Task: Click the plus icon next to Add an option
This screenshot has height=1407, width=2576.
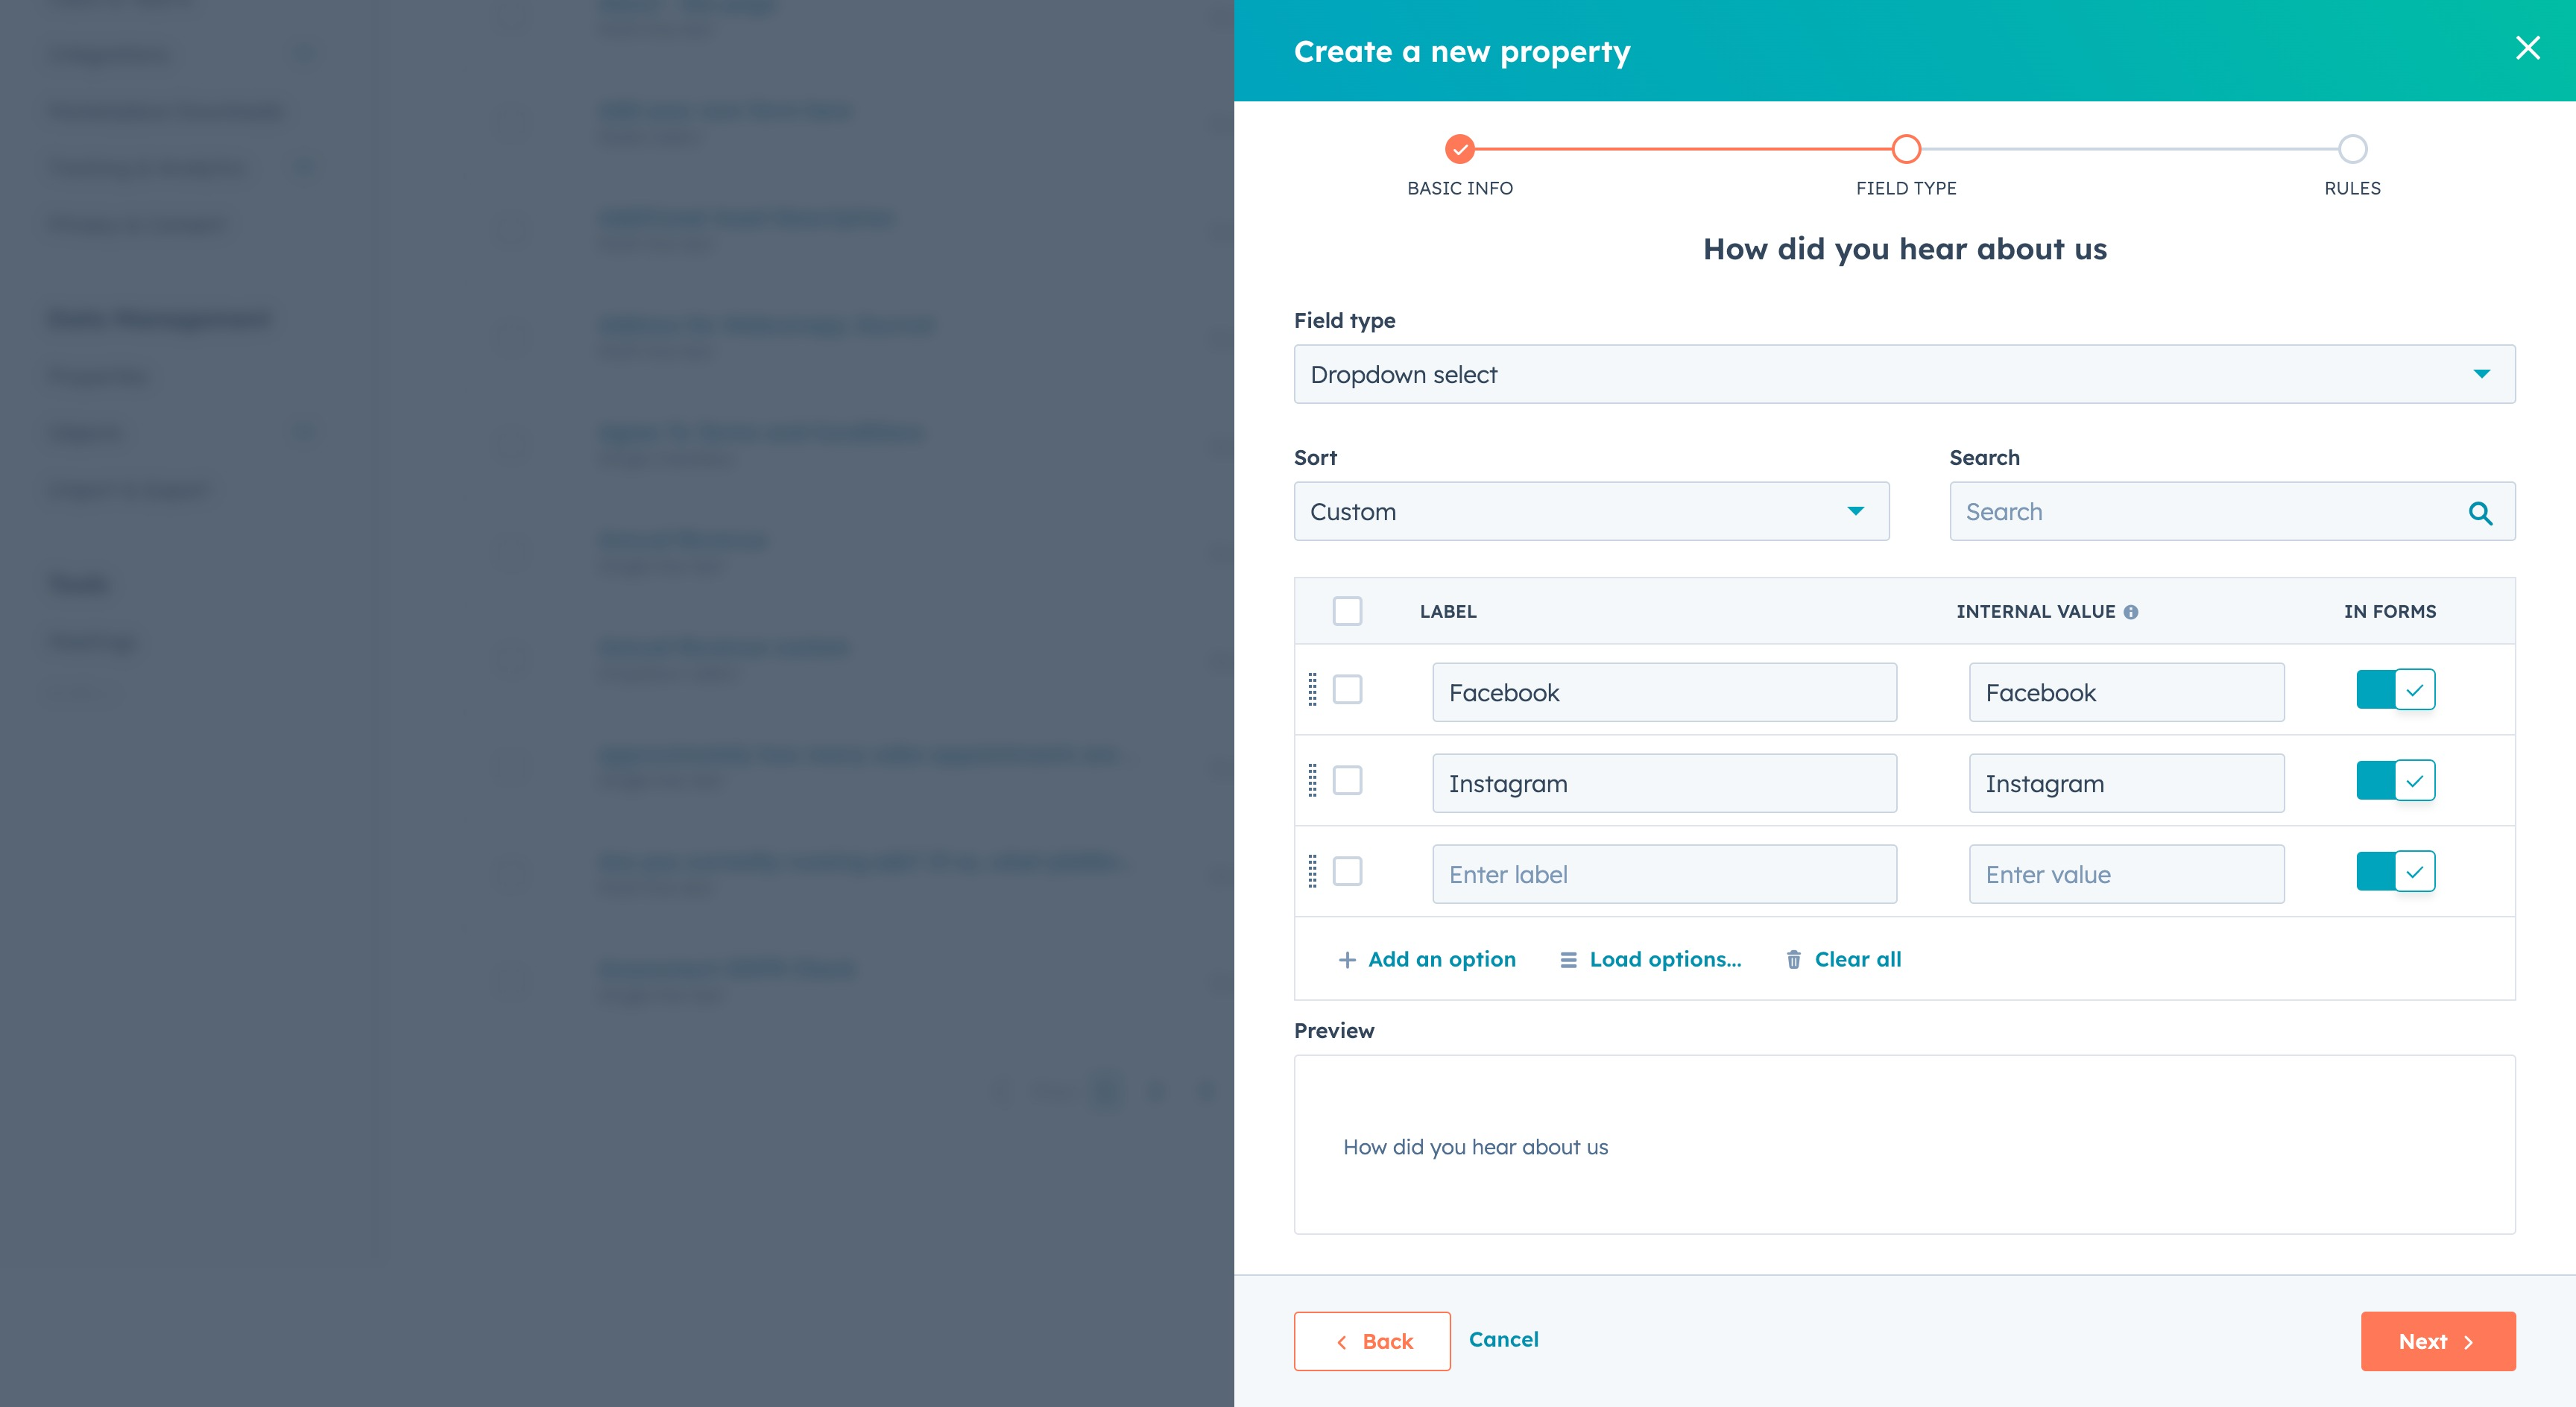Action: (1348, 959)
